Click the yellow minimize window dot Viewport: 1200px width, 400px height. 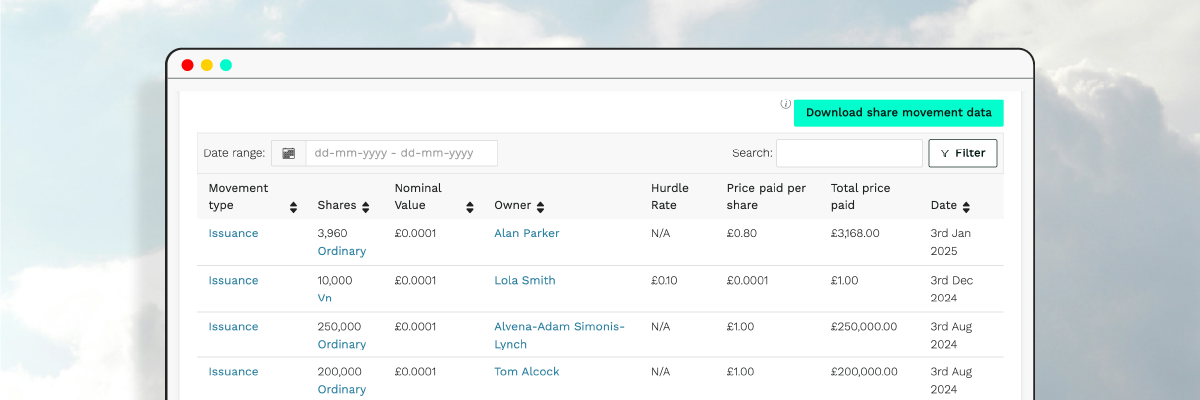[207, 65]
